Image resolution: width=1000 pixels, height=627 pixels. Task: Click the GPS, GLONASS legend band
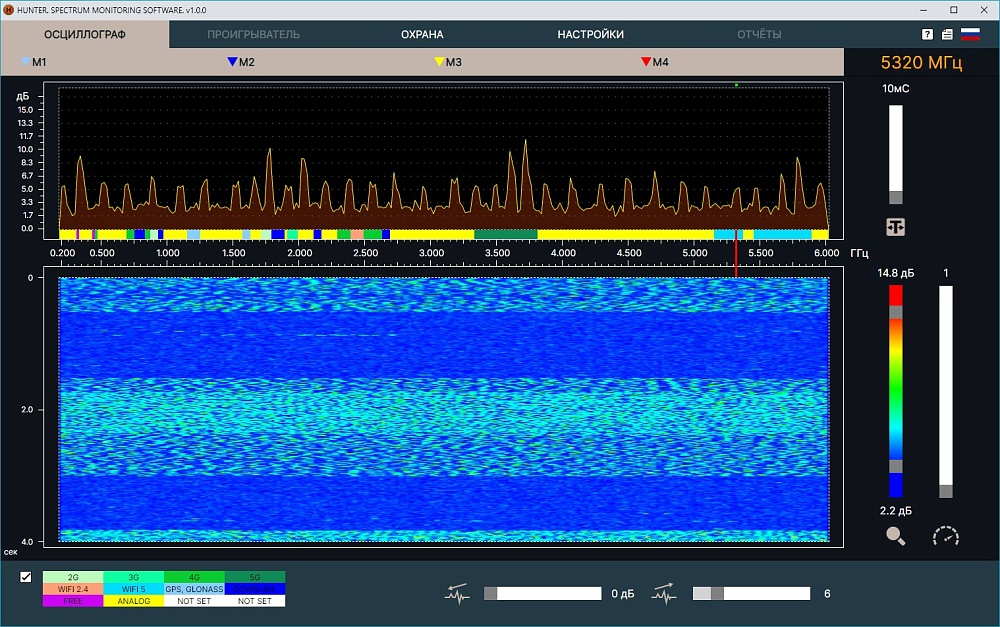tap(194, 589)
